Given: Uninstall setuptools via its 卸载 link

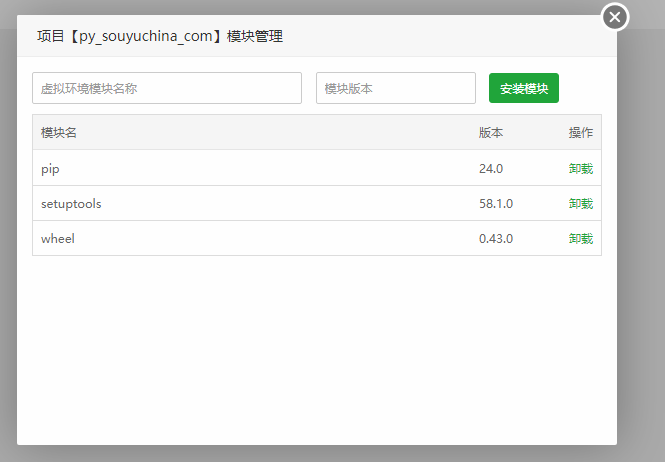Looking at the screenshot, I should (x=580, y=204).
